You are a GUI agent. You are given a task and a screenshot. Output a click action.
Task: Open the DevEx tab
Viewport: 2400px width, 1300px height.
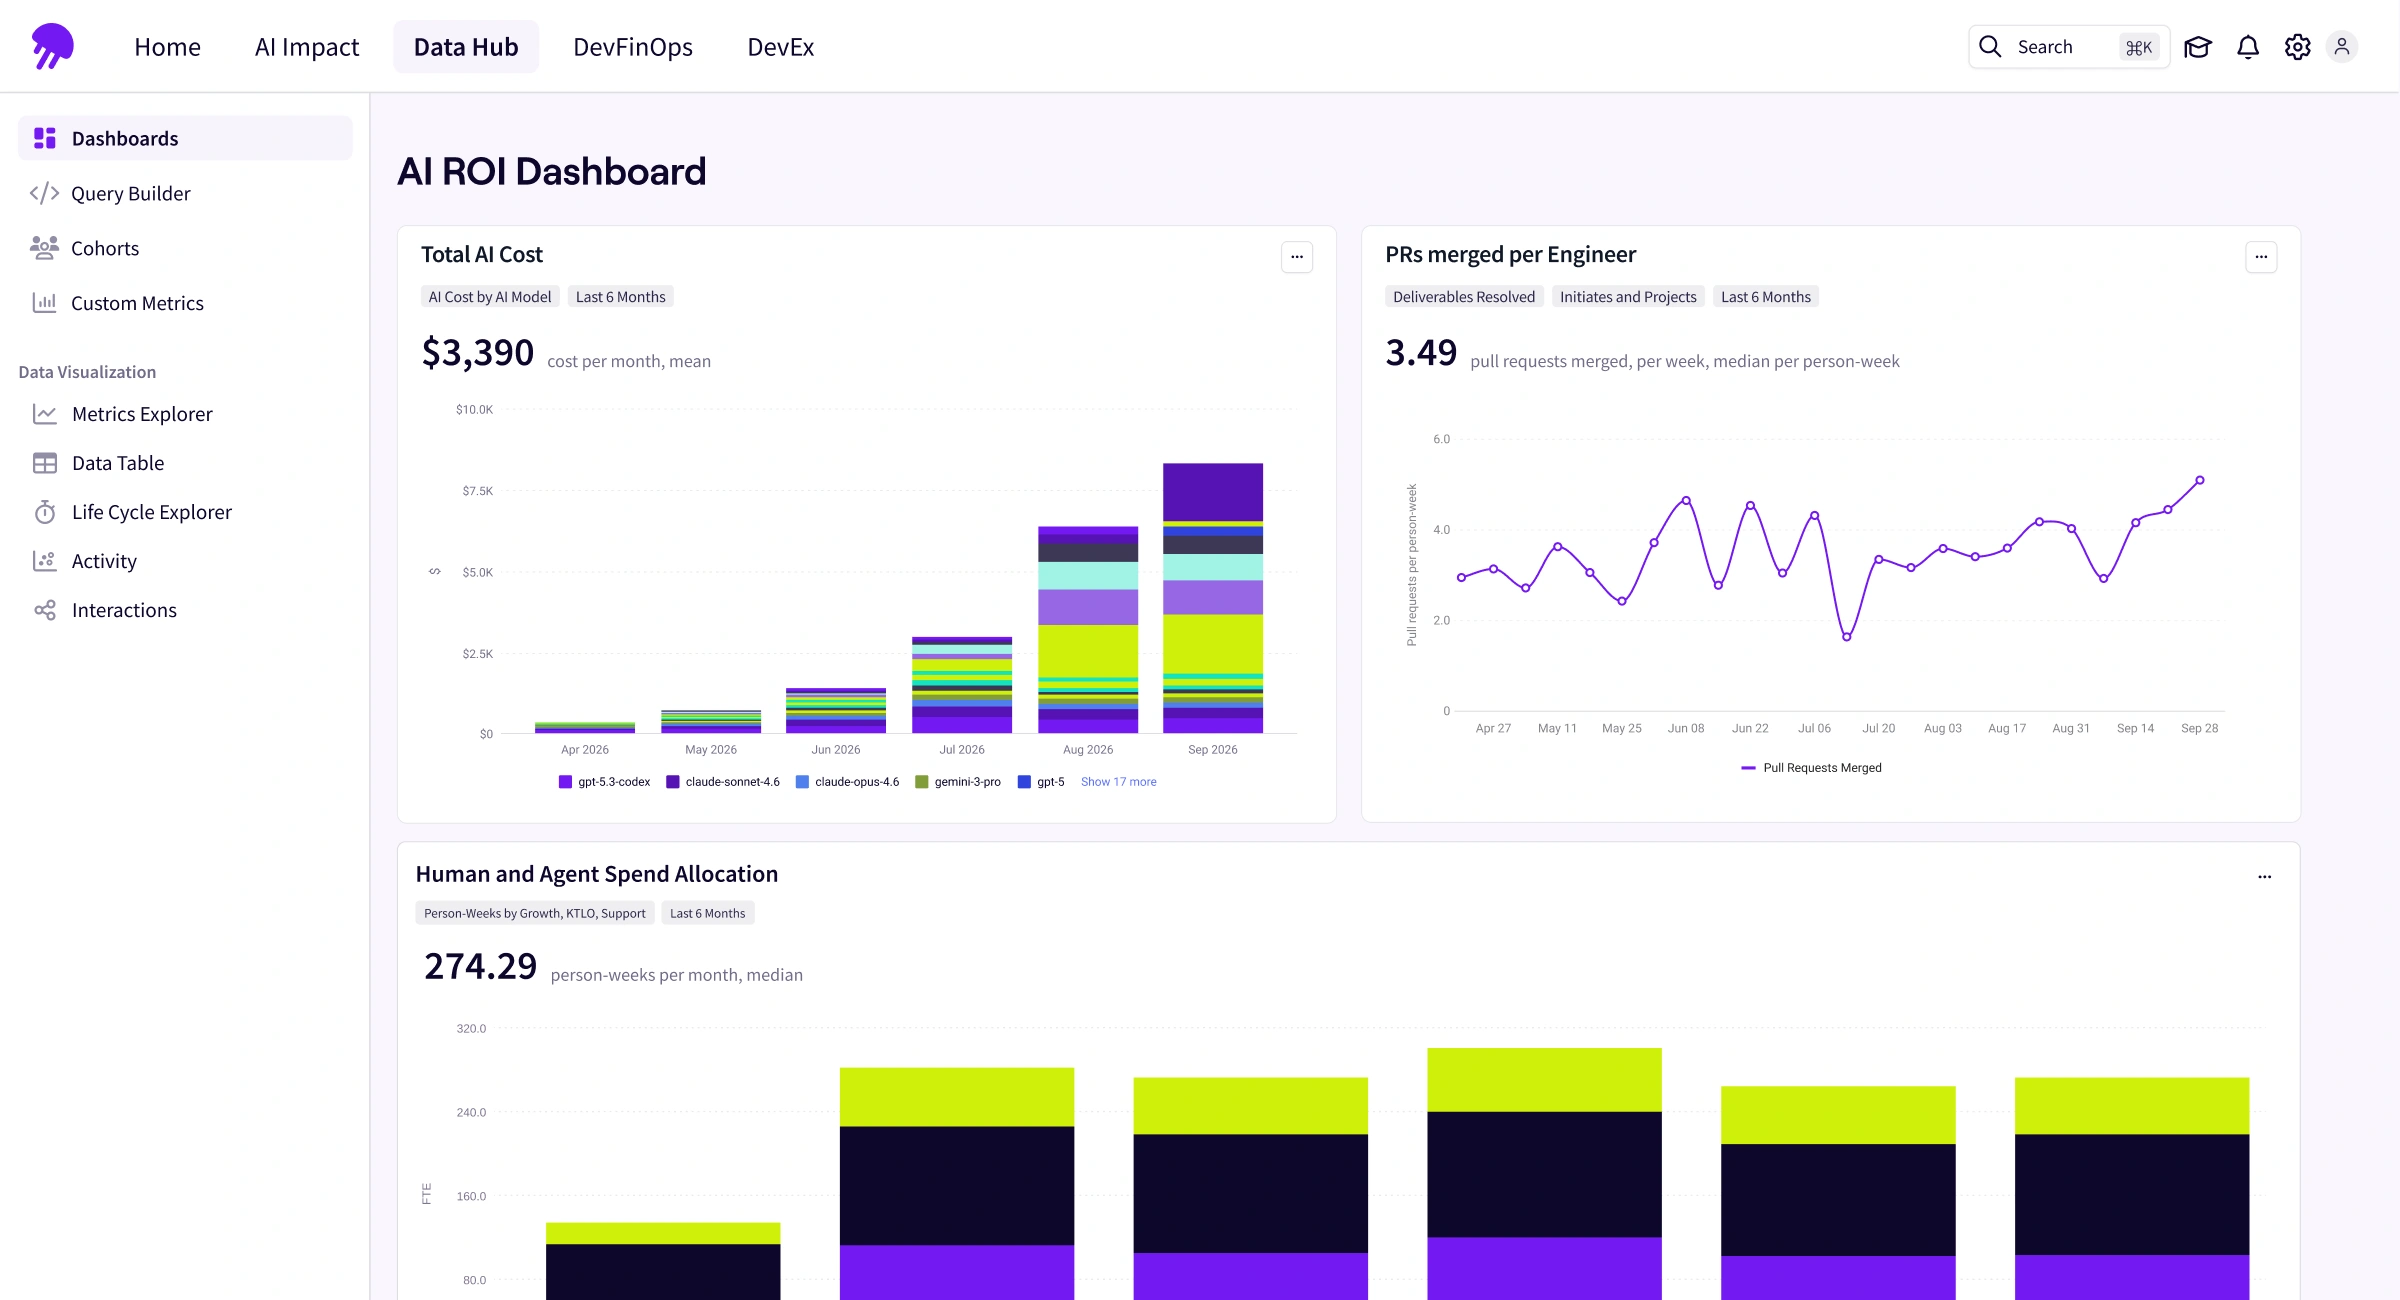pyautogui.click(x=781, y=47)
